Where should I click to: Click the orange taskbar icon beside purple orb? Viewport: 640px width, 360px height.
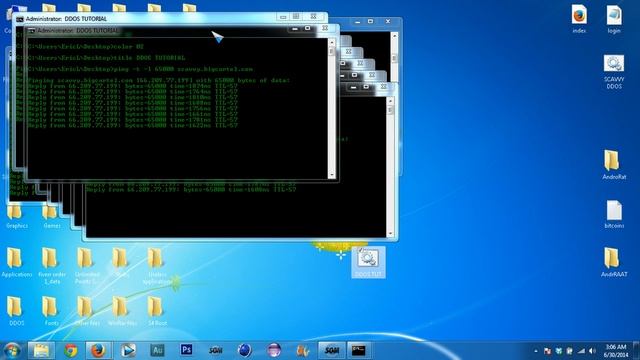302,350
